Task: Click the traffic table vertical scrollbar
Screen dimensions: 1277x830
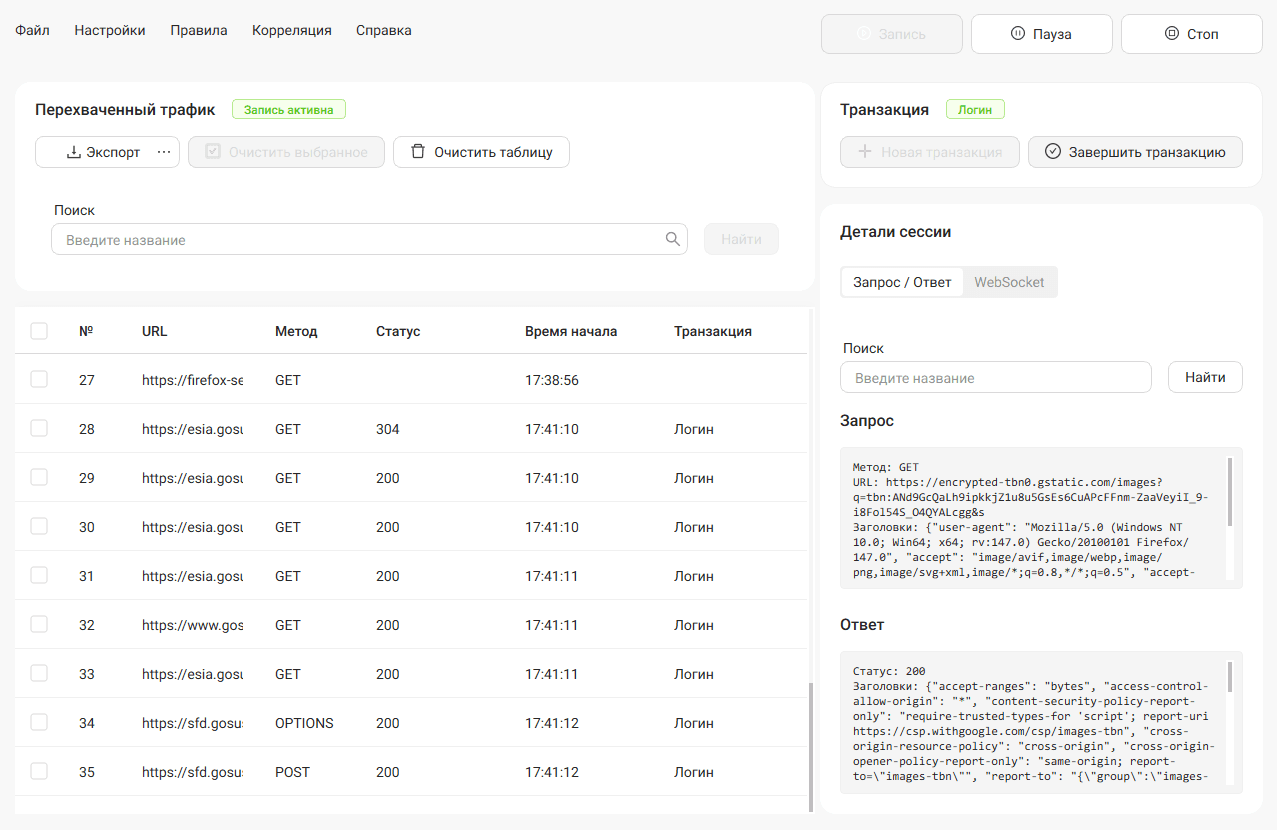Action: (x=810, y=747)
